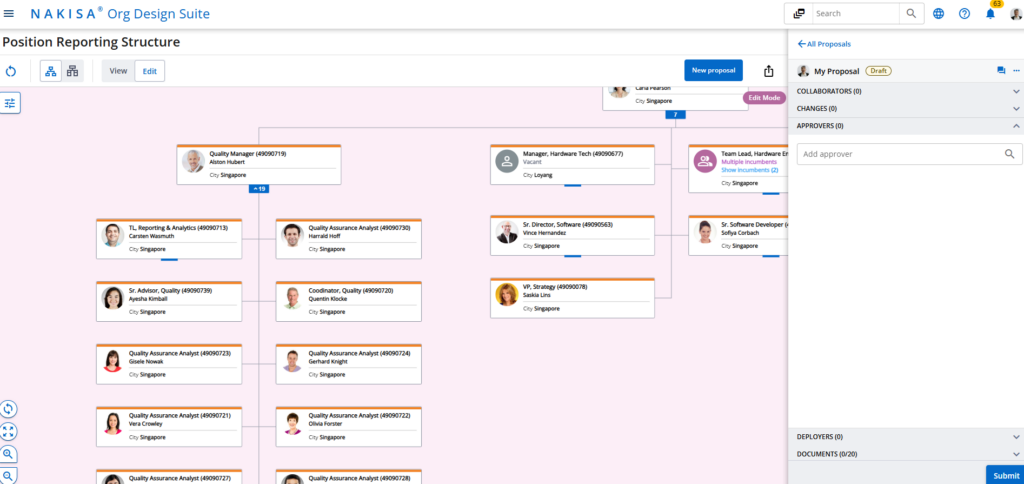
Task: Open the help question mark icon
Action: tap(965, 14)
